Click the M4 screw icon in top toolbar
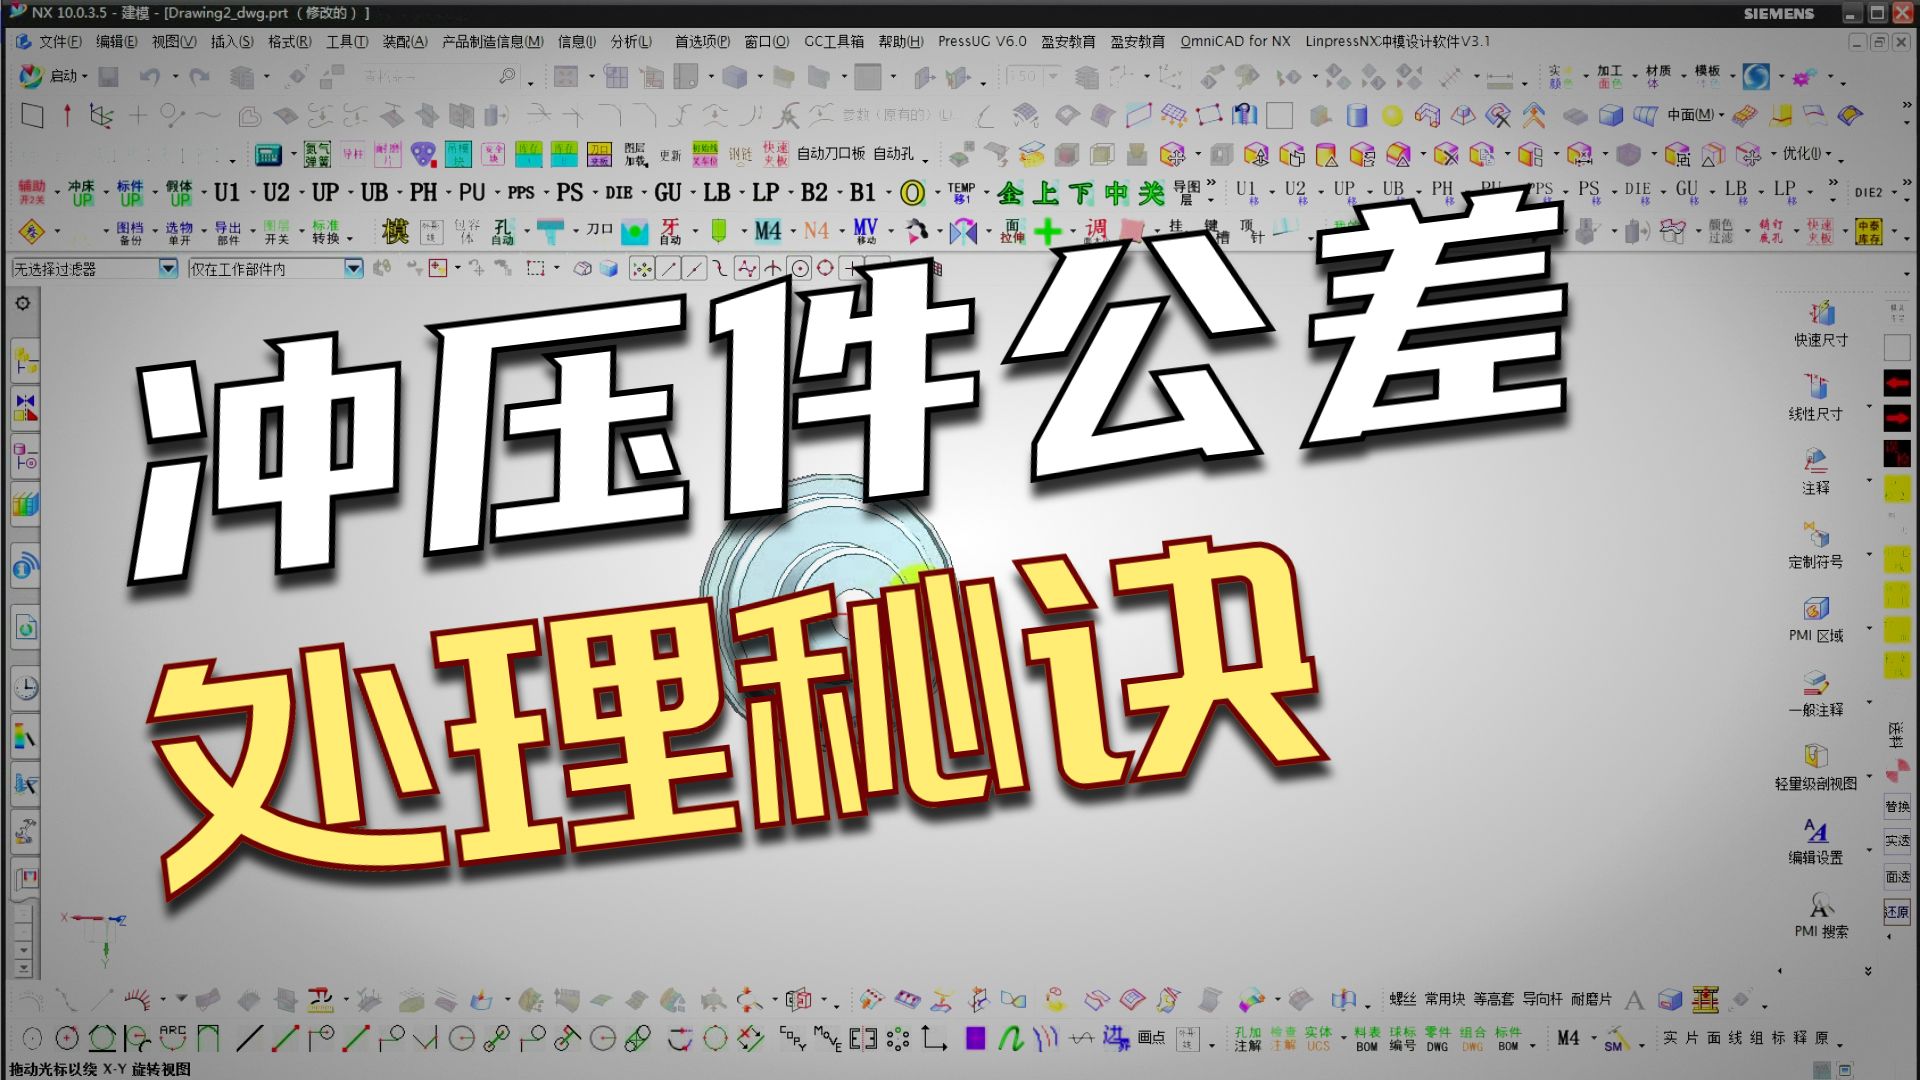 click(768, 231)
